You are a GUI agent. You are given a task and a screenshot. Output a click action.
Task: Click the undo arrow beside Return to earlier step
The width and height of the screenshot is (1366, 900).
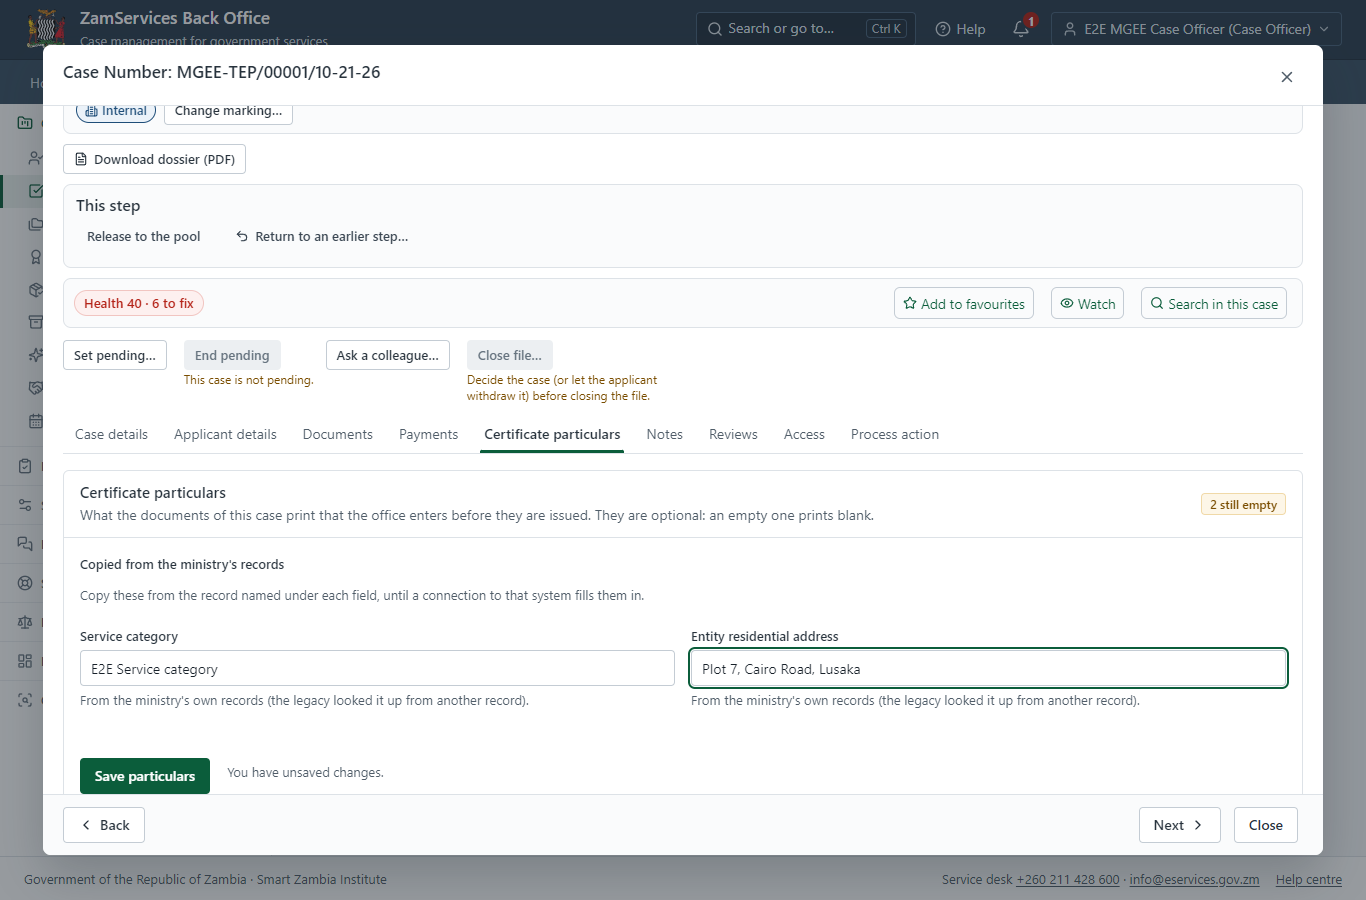[242, 237]
